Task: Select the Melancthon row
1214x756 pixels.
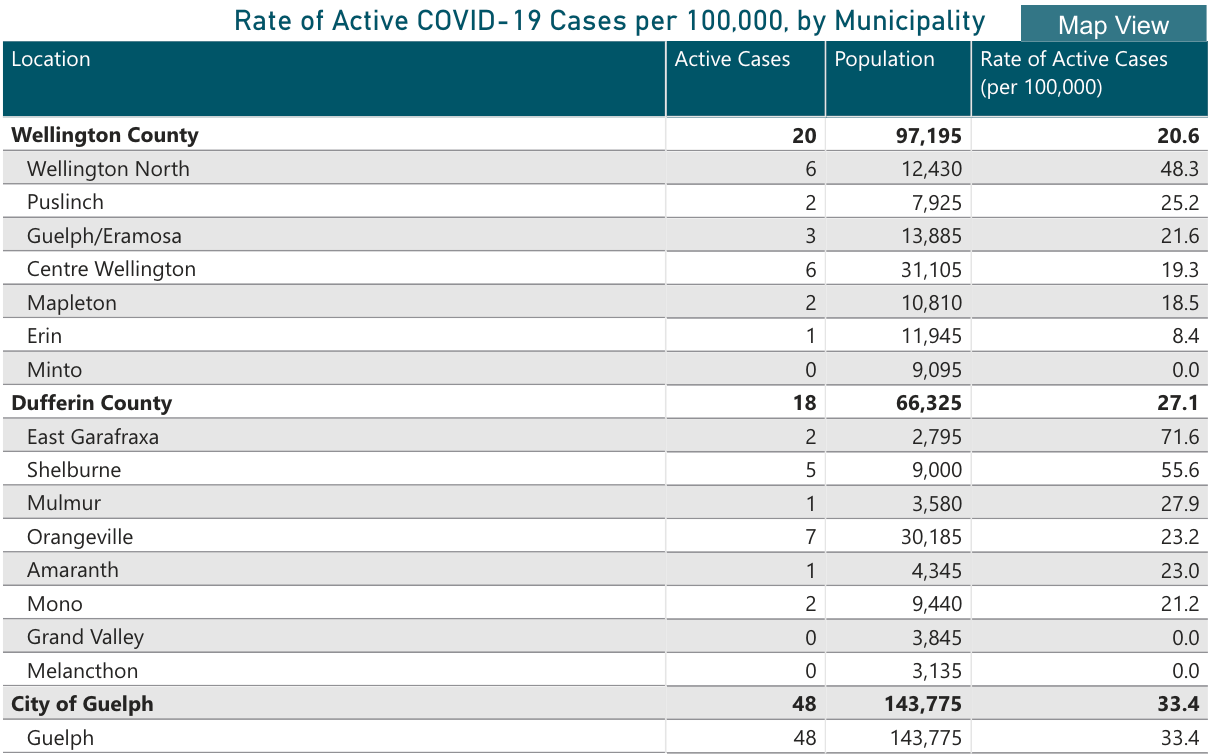Action: point(82,671)
